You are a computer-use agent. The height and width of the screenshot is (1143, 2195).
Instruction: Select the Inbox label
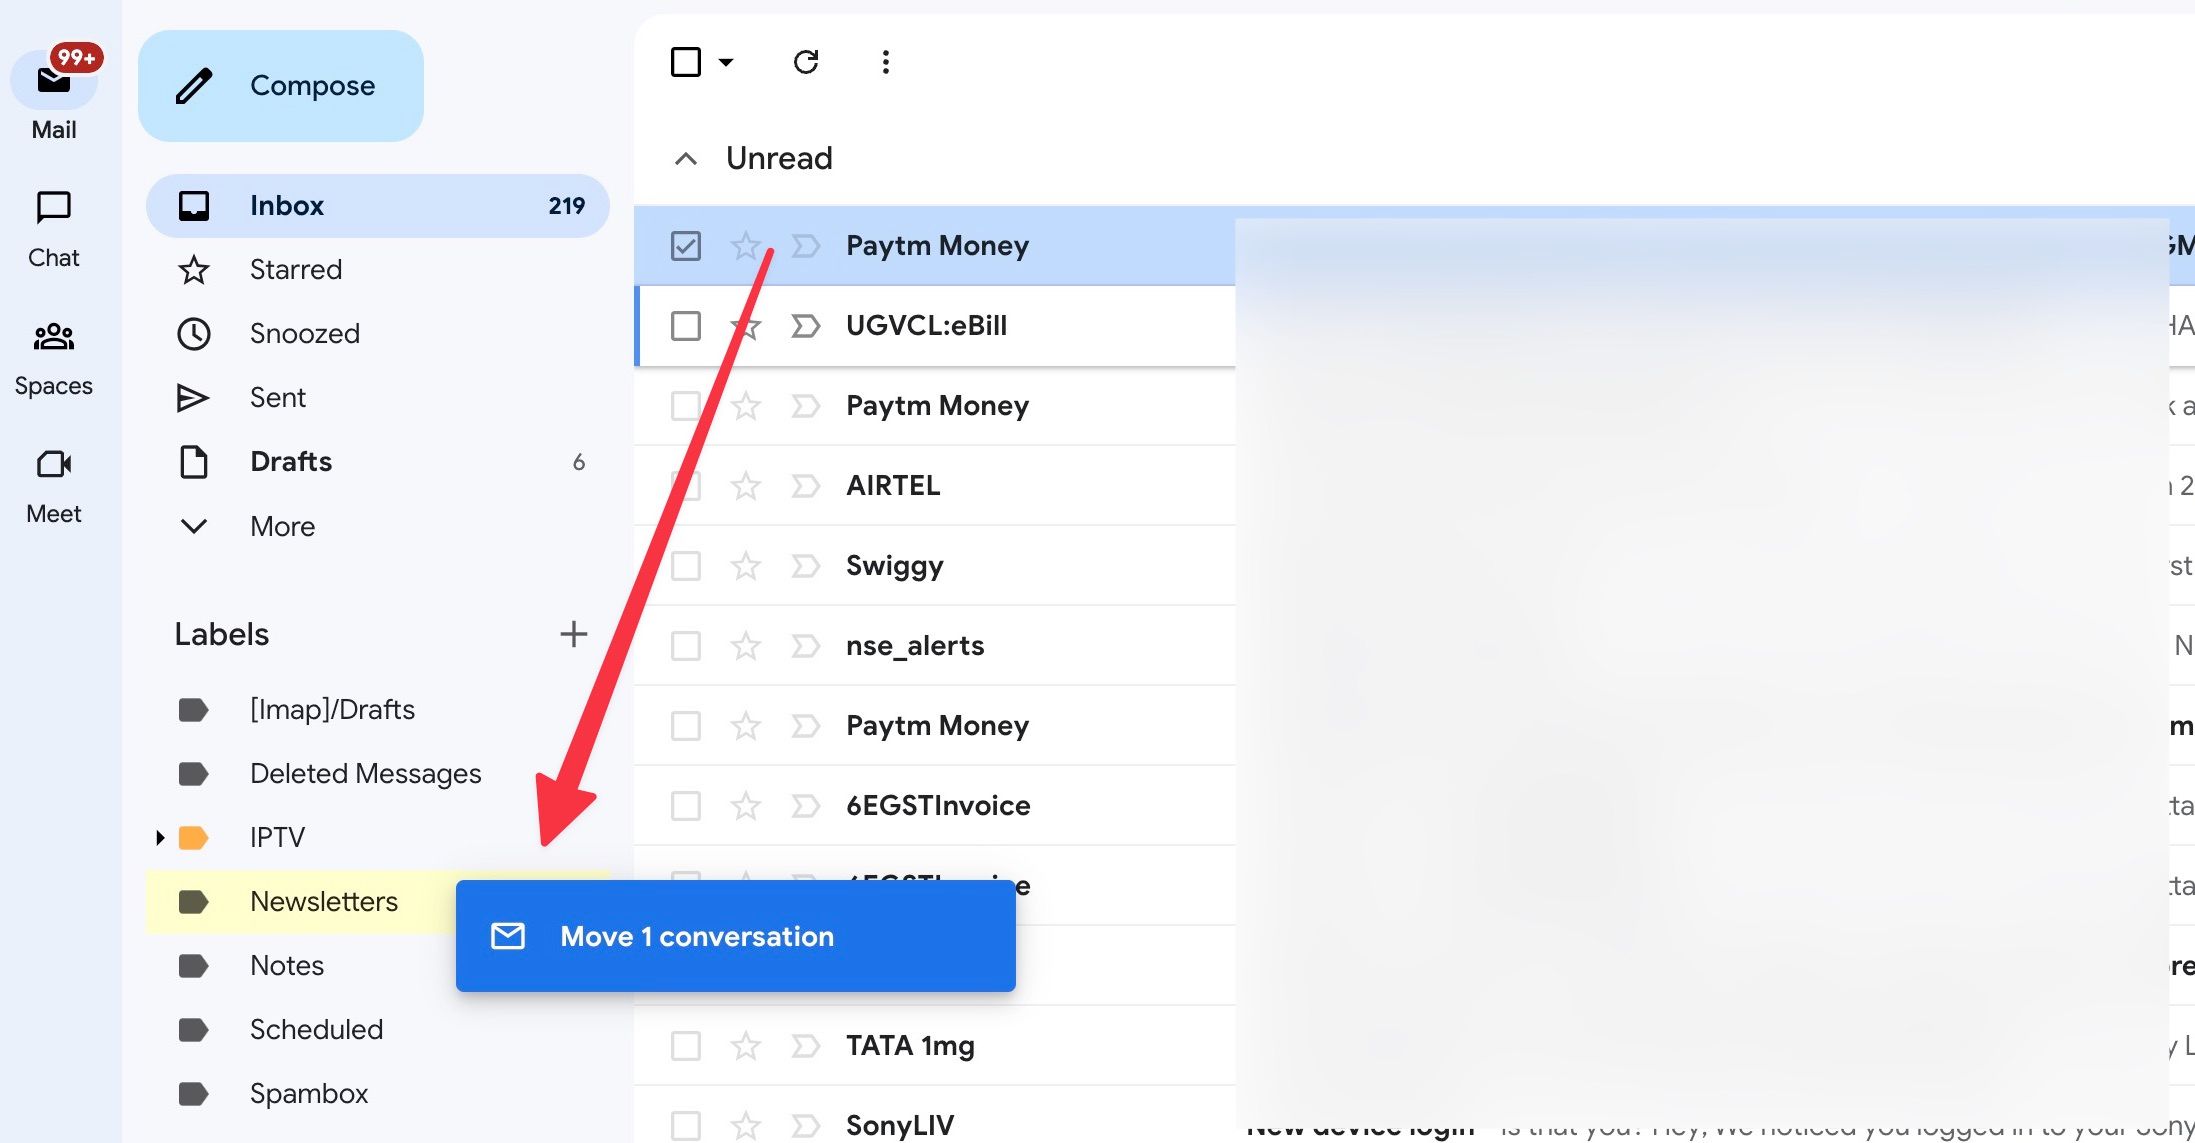(285, 205)
